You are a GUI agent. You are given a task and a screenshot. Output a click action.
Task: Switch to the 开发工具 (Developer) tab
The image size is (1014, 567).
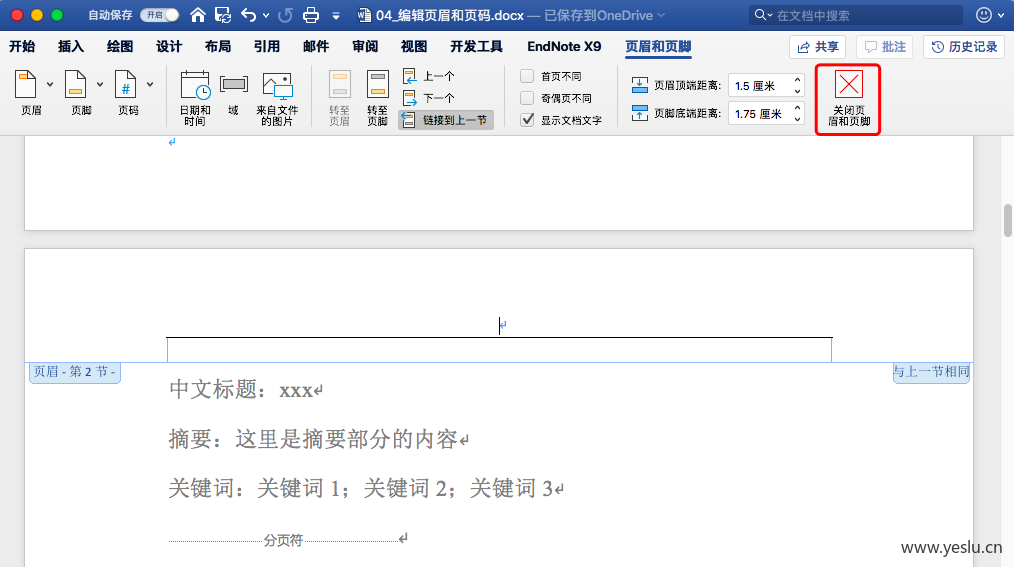click(477, 47)
